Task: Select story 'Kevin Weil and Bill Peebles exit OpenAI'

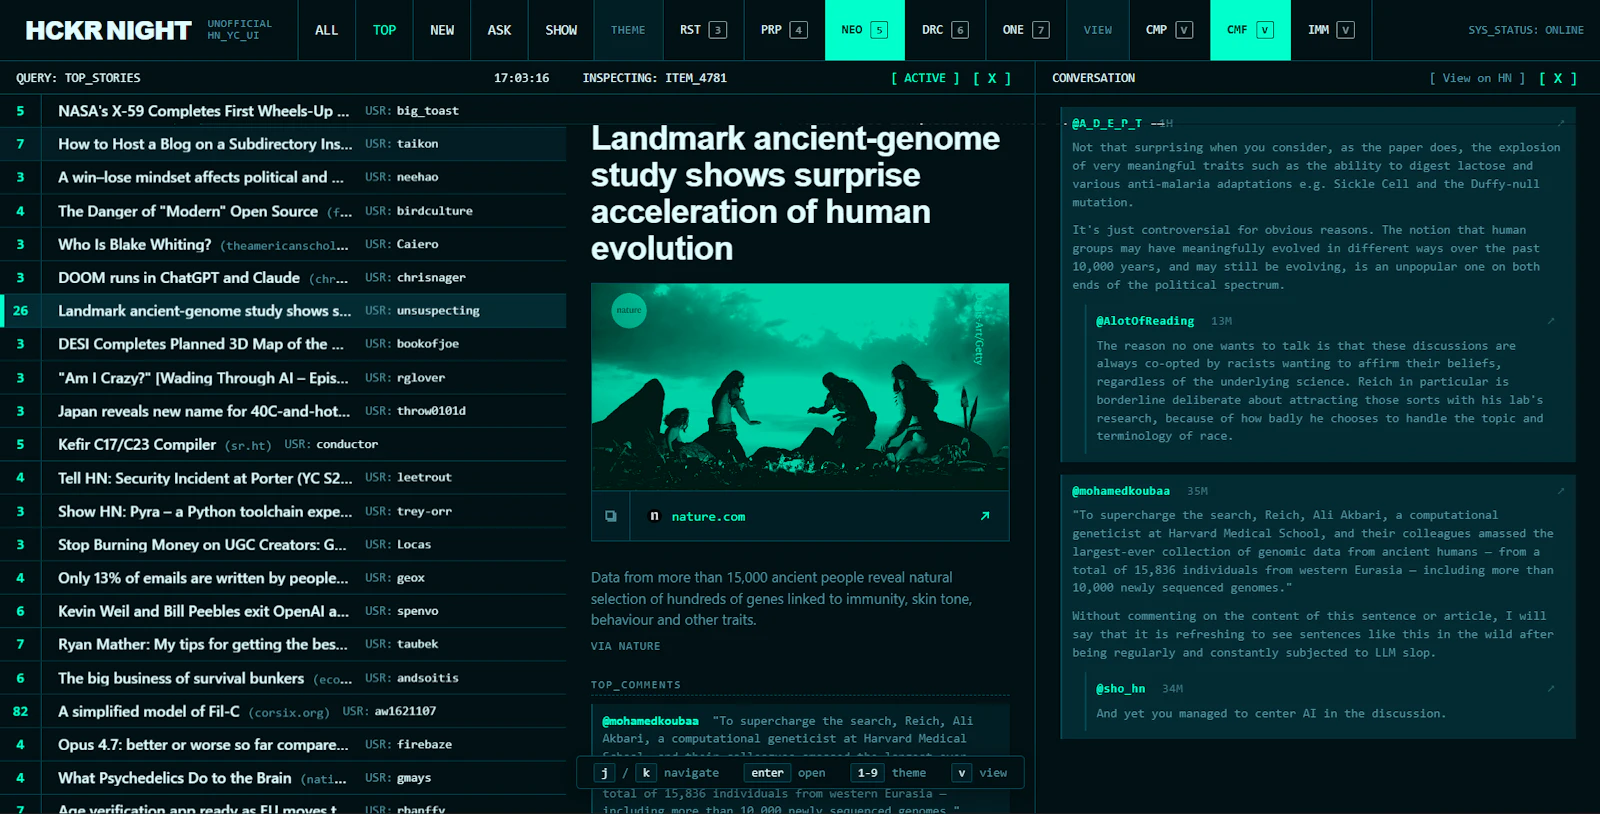Action: point(283,611)
